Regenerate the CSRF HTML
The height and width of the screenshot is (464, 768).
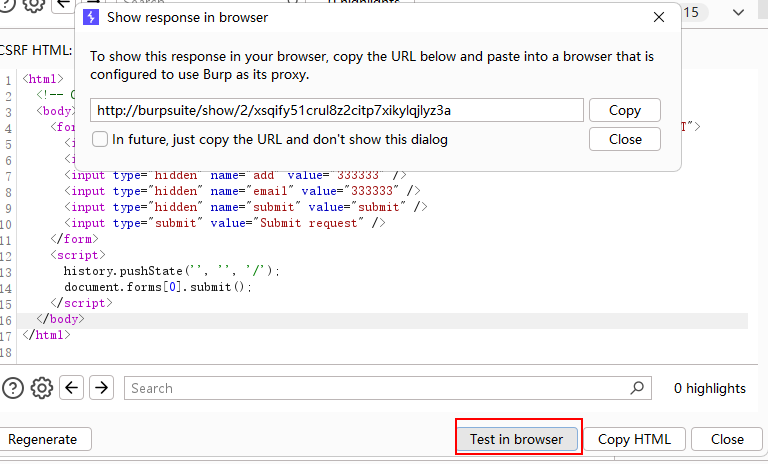click(43, 439)
